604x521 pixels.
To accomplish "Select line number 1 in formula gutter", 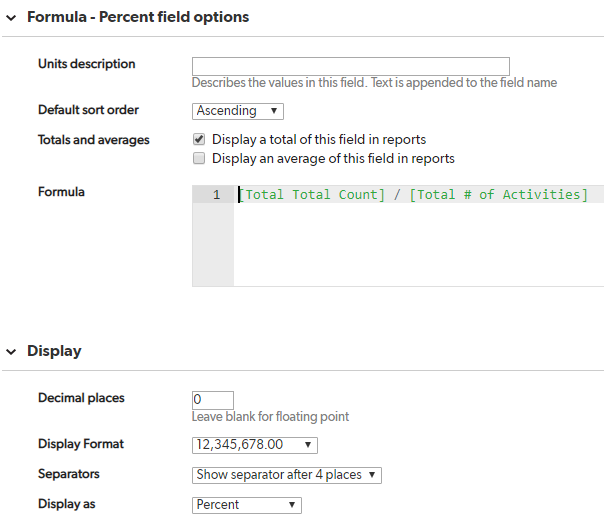I will pyautogui.click(x=216, y=195).
